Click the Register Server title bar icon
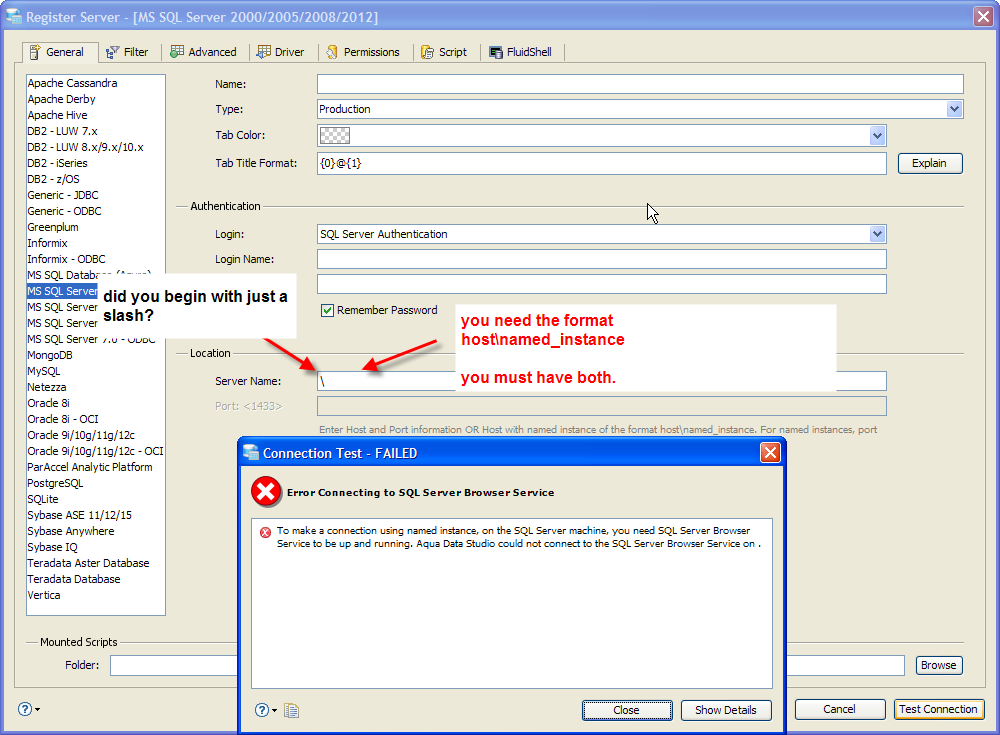 tap(13, 16)
